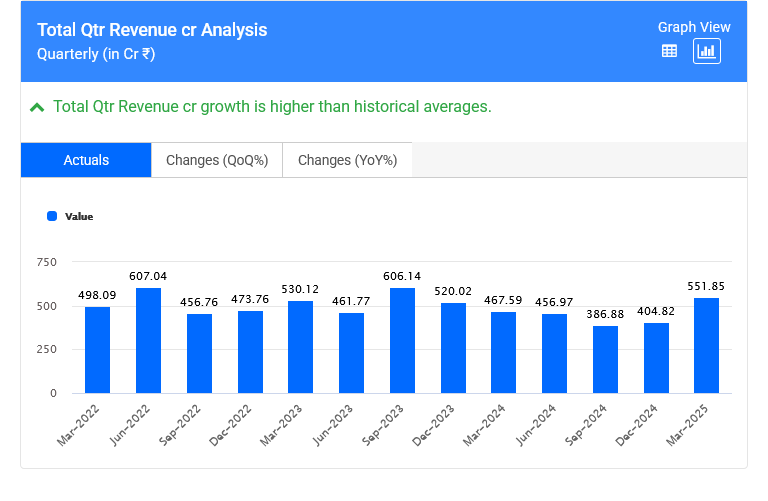768x501 pixels.
Task: Click the Total Qtr Revenue cr Analysis title
Action: (x=152, y=30)
